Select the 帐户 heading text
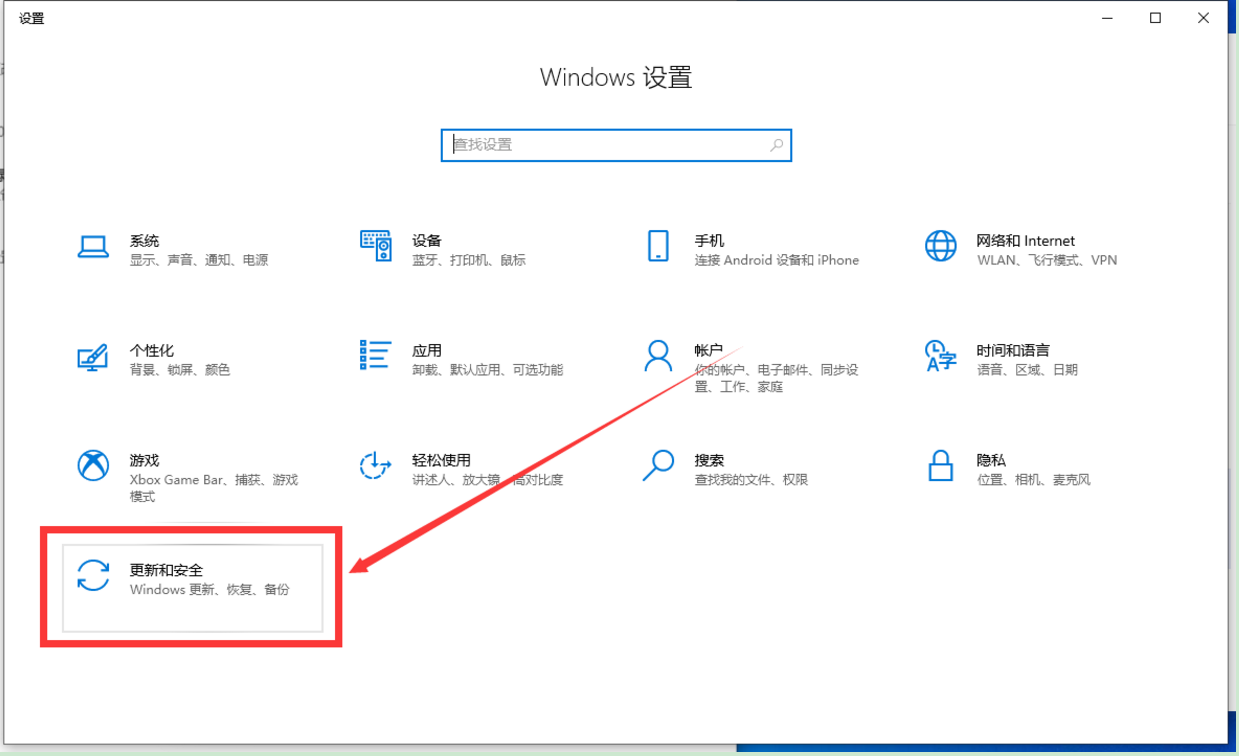 [709, 351]
